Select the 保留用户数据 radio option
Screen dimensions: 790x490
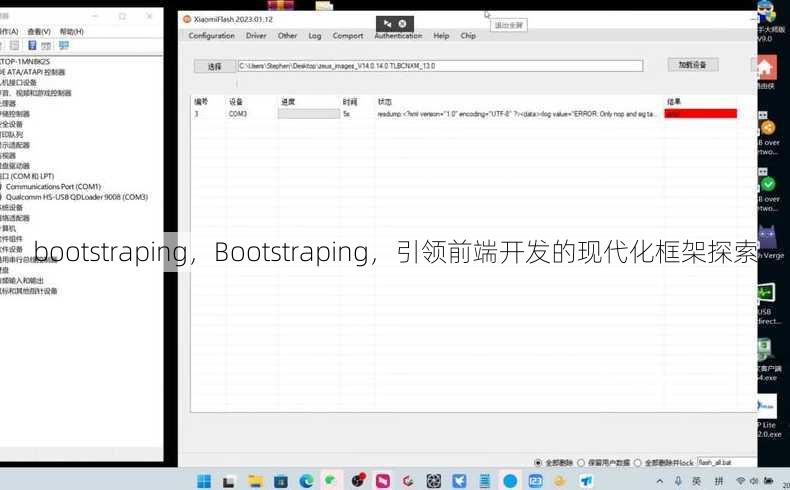581,462
